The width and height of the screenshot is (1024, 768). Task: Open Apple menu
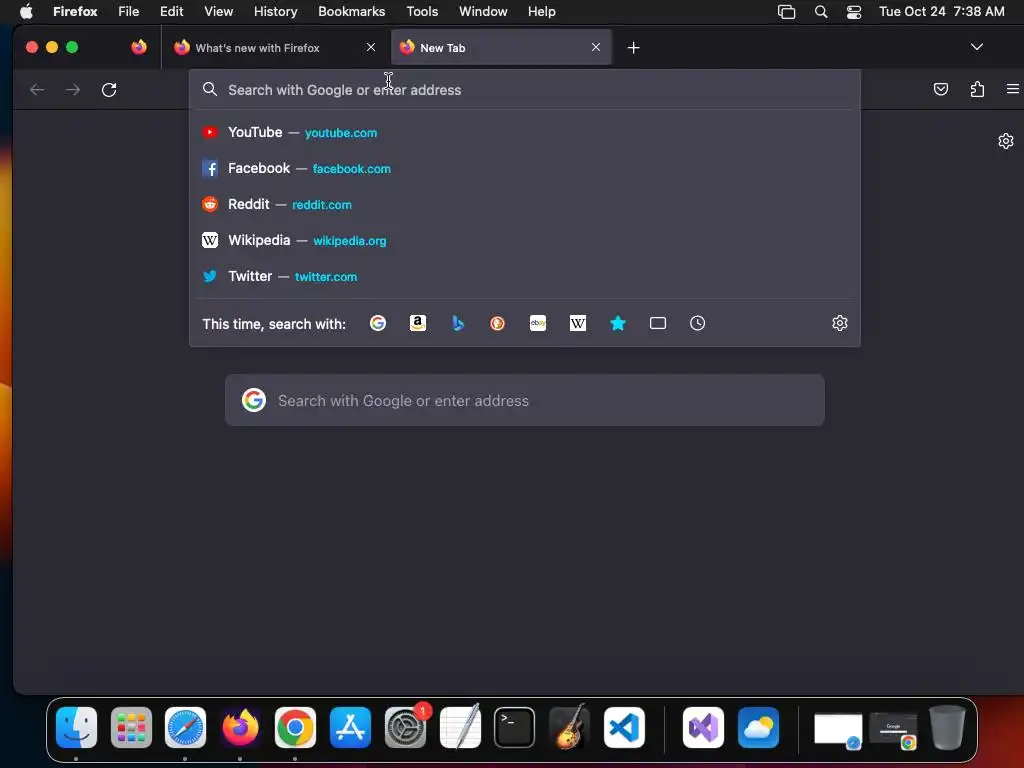tap(26, 11)
